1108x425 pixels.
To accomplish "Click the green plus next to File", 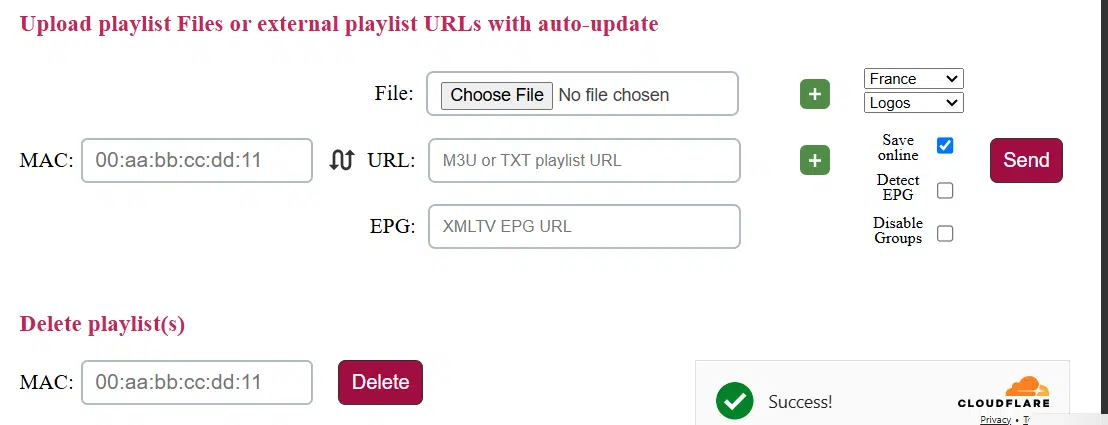I will click(x=815, y=94).
